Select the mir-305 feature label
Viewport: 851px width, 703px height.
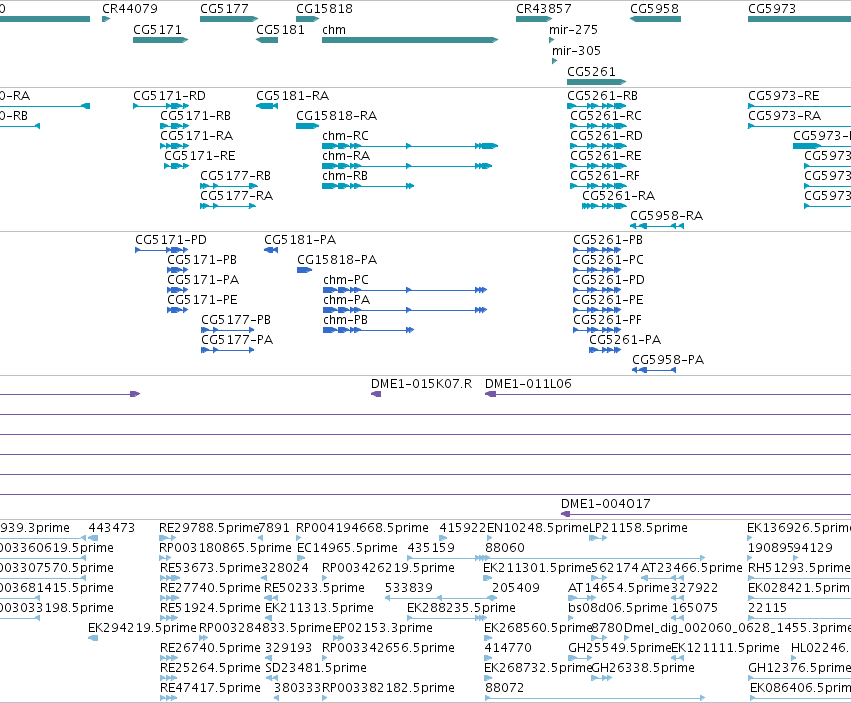[x=576, y=50]
